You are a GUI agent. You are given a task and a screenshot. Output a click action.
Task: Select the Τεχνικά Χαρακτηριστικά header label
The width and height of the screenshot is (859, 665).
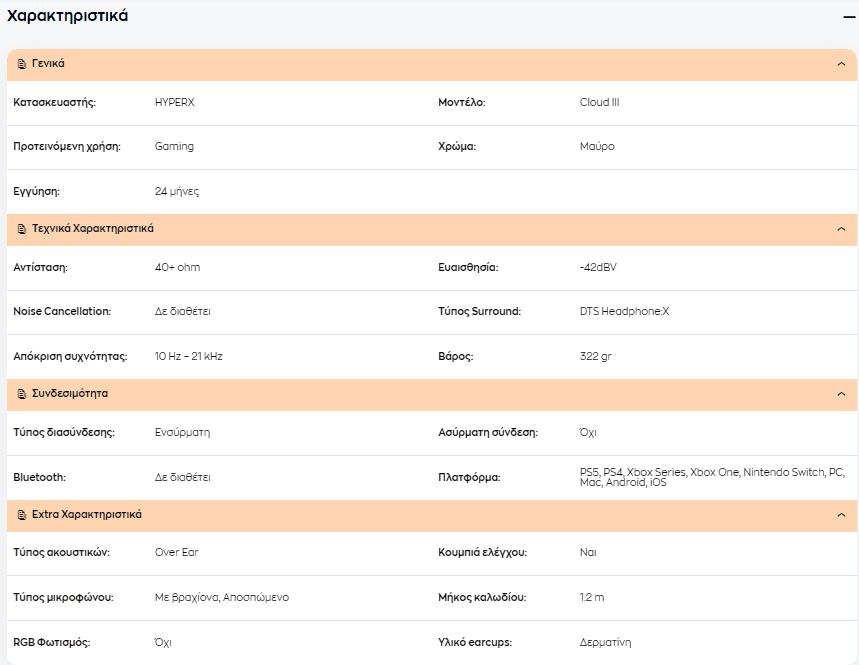click(93, 228)
